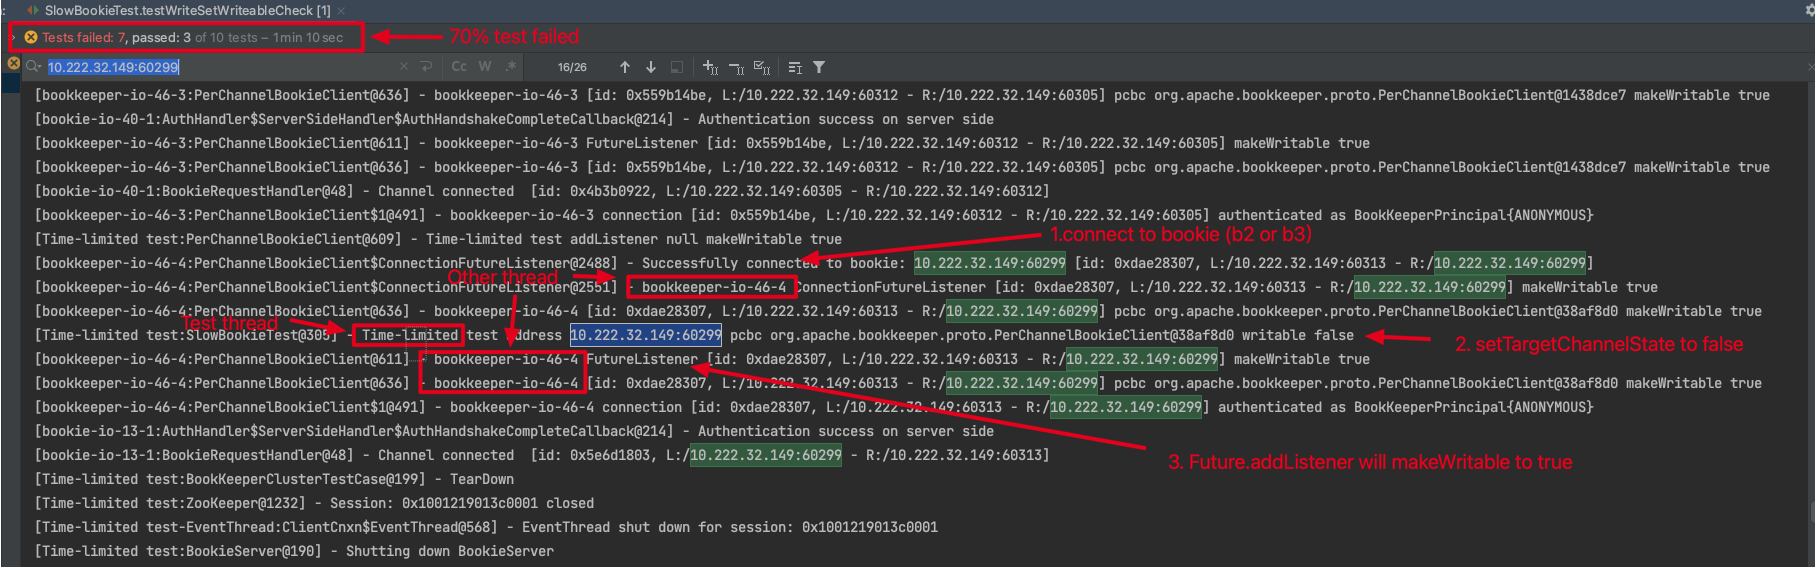Jump to next search occurrence arrow

point(651,67)
